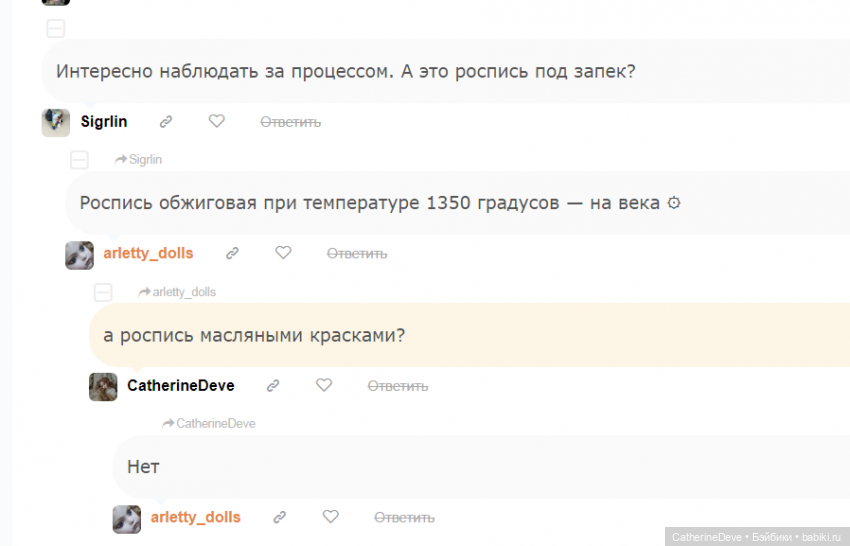Image resolution: width=850 pixels, height=546 pixels.
Task: Reply to CatherineDeve with Ответить
Action: (x=397, y=386)
